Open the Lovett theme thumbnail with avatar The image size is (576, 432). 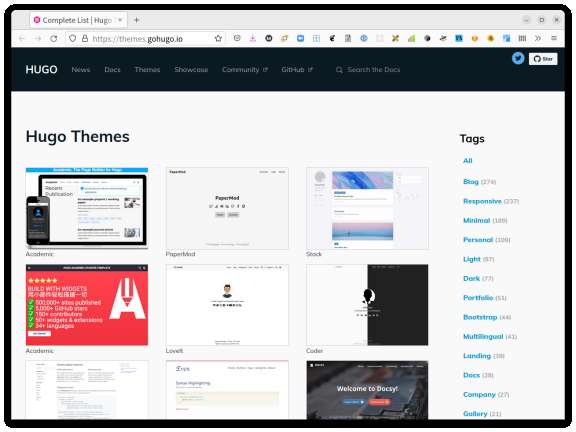point(227,305)
